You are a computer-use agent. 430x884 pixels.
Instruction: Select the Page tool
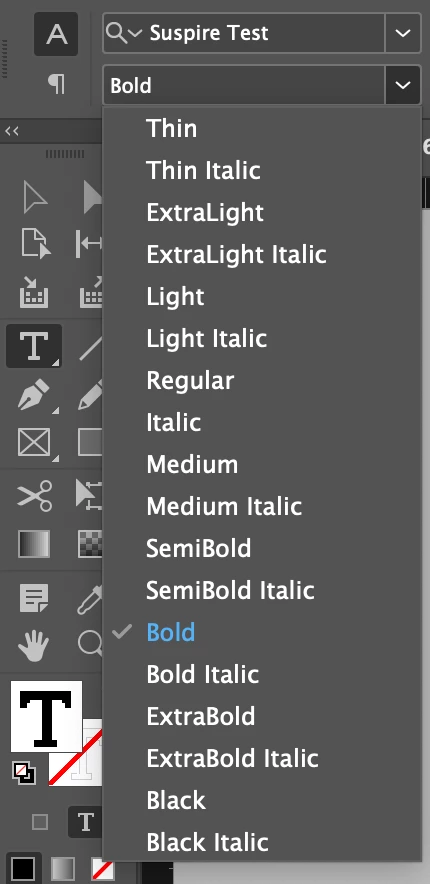click(35, 243)
